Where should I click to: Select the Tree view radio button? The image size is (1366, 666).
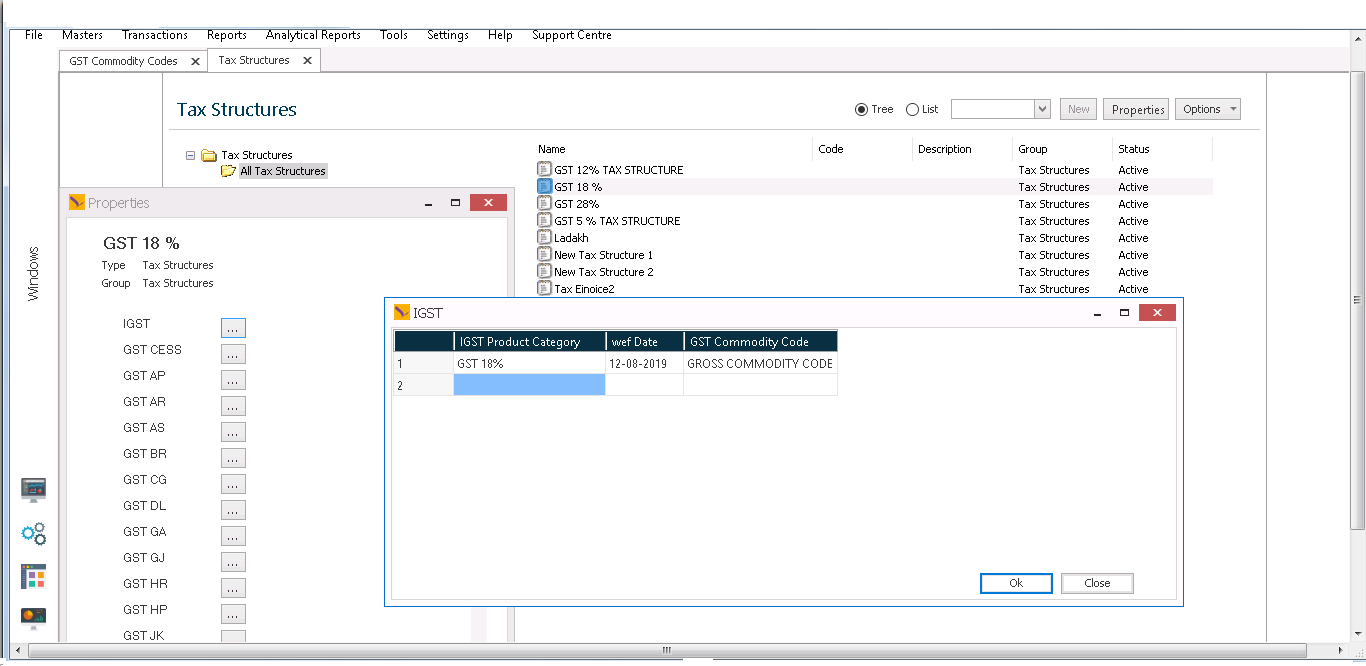(x=860, y=110)
